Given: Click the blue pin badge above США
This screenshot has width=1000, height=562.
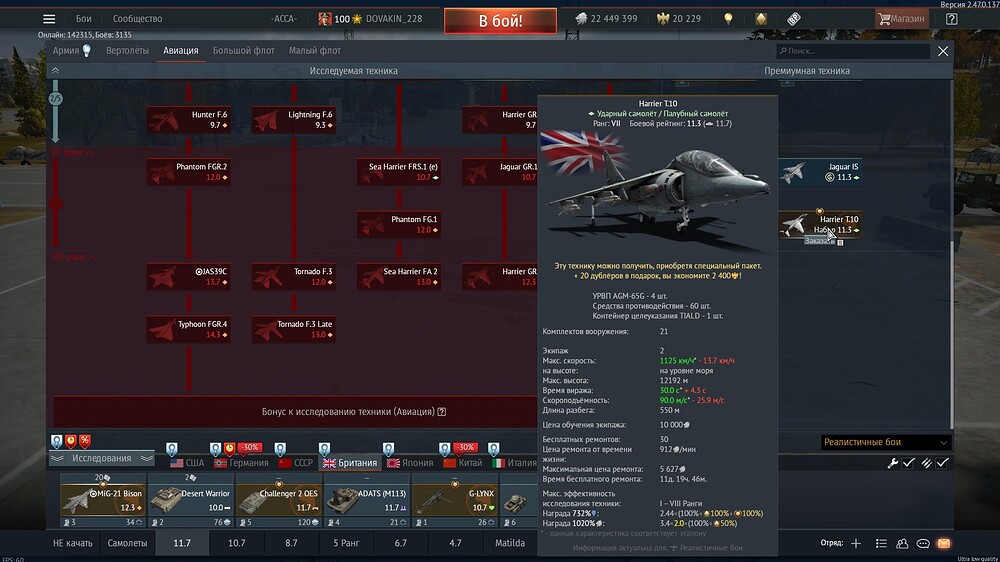Looking at the screenshot, I should (172, 449).
